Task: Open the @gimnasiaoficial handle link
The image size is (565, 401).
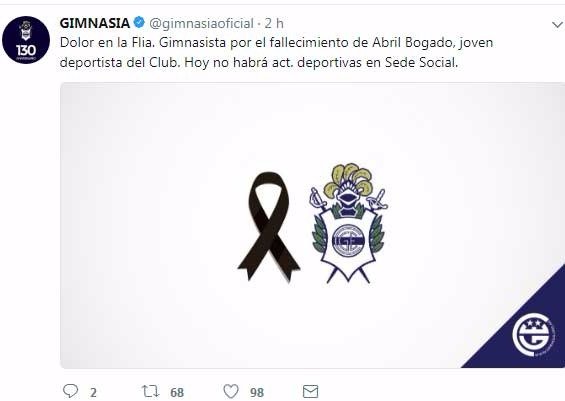Action: pyautogui.click(x=201, y=24)
